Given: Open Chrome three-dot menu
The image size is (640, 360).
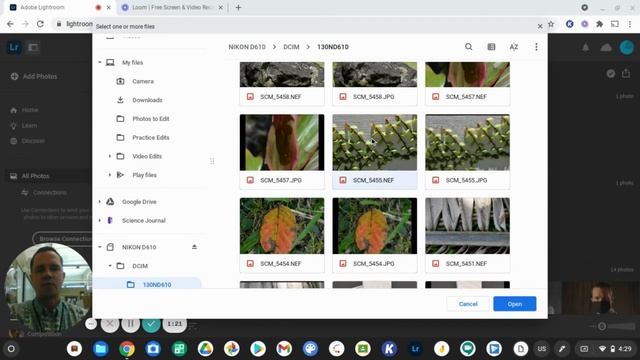Looking at the screenshot, I should click(630, 24).
